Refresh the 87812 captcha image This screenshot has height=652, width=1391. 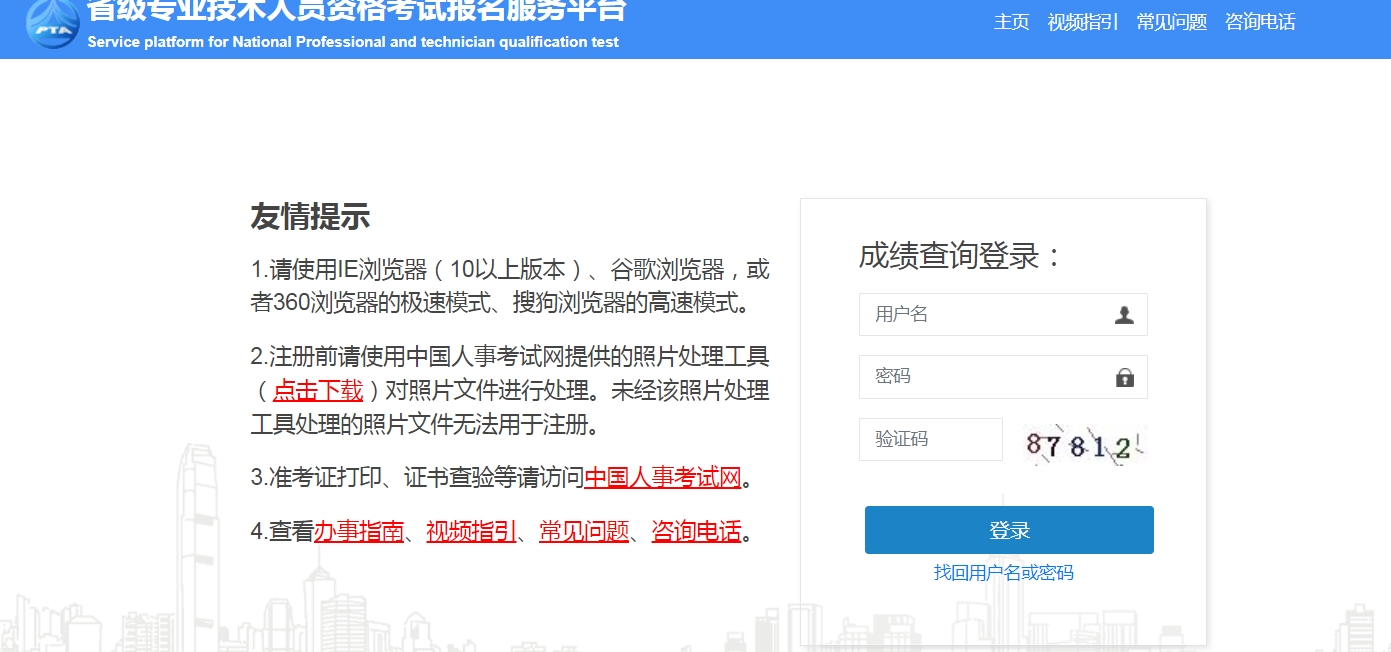tap(1084, 445)
